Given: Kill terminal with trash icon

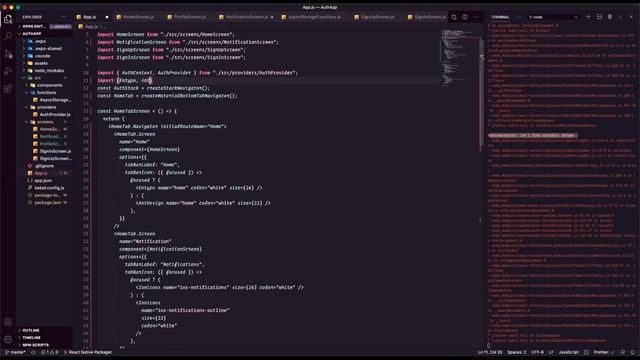Looking at the screenshot, I should [610, 17].
